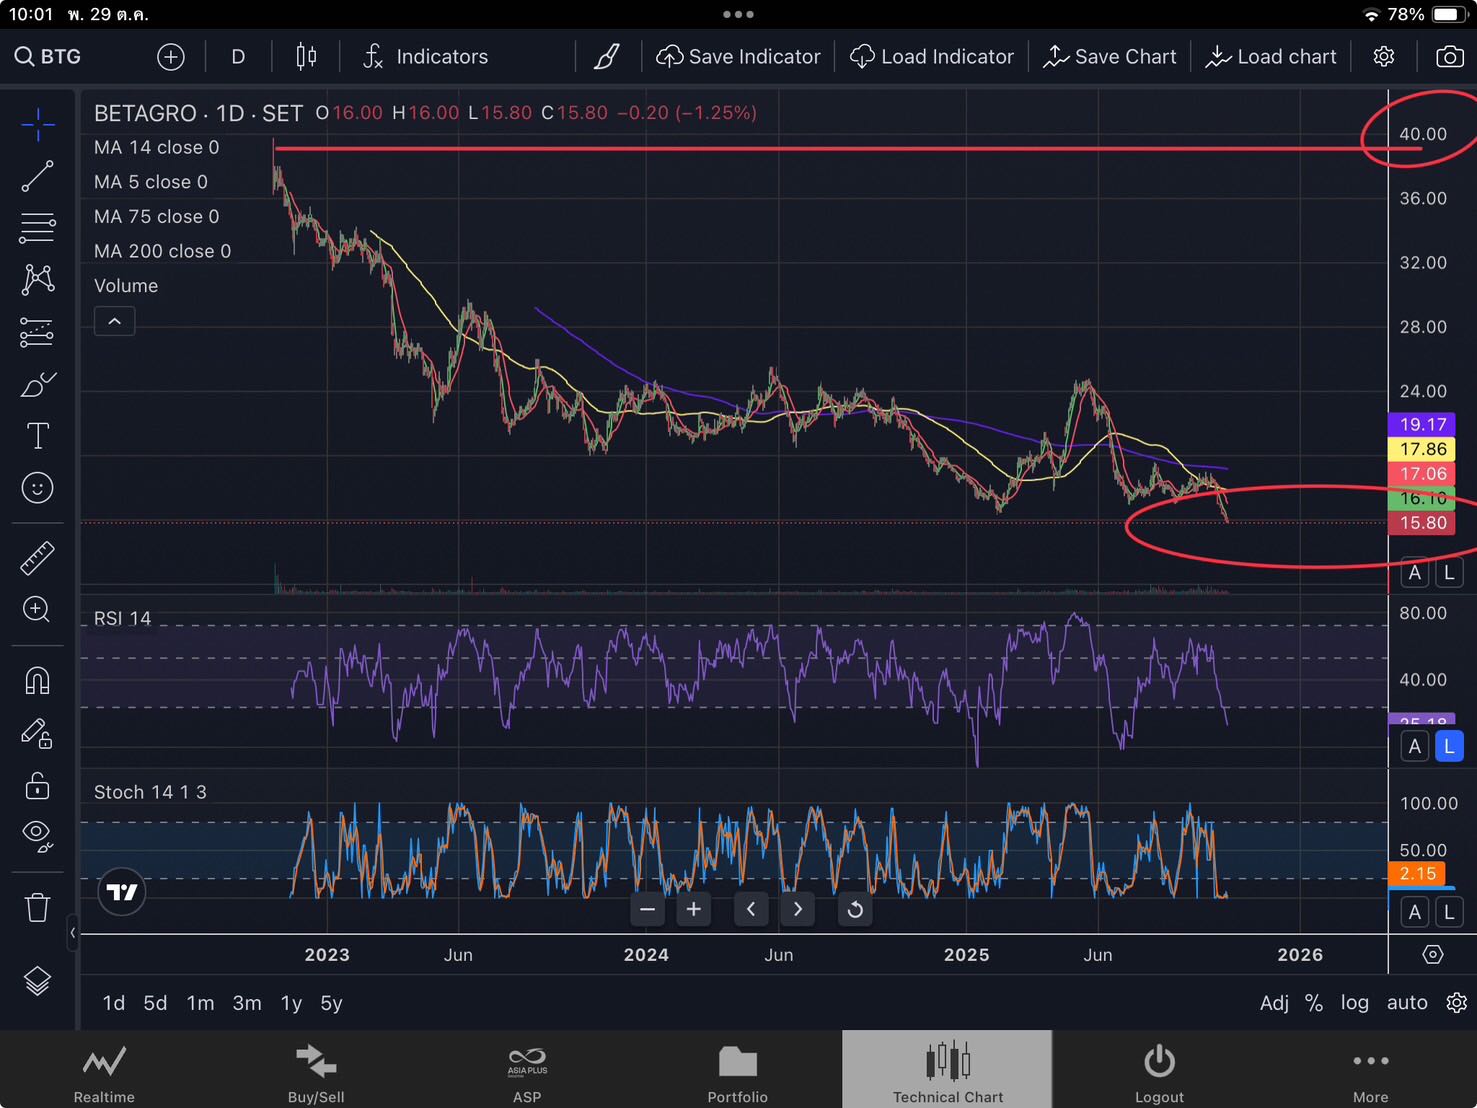Image resolution: width=1477 pixels, height=1108 pixels.
Task: Select the trend line drawing tool
Action: tap(37, 176)
